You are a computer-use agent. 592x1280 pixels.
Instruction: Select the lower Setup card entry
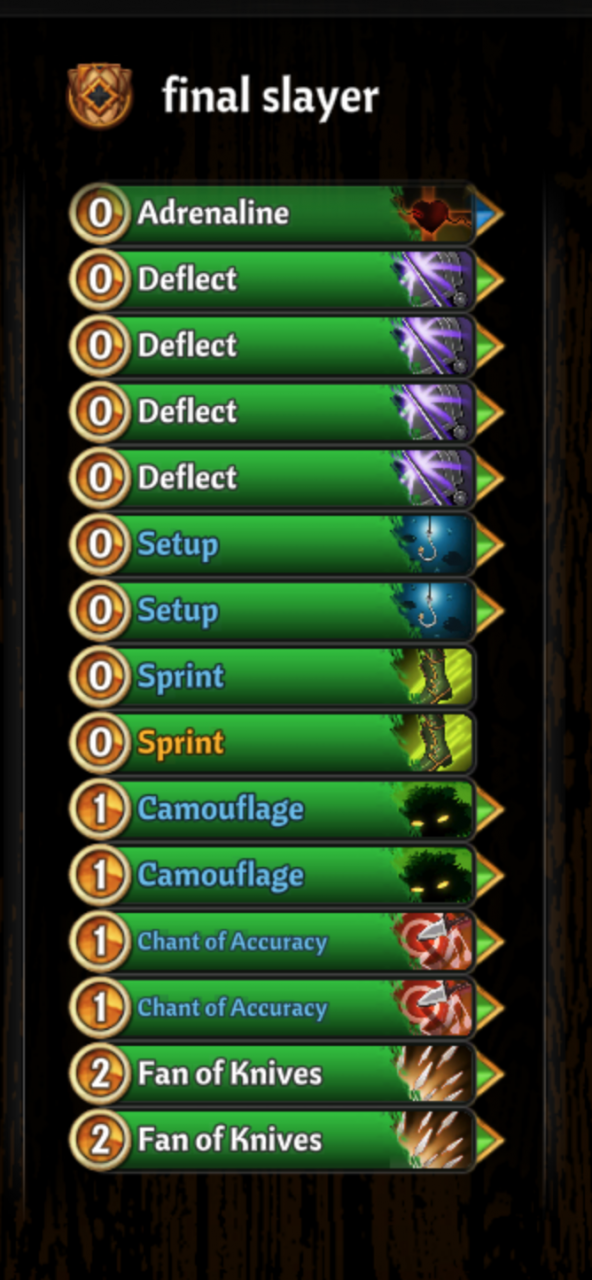click(x=272, y=611)
